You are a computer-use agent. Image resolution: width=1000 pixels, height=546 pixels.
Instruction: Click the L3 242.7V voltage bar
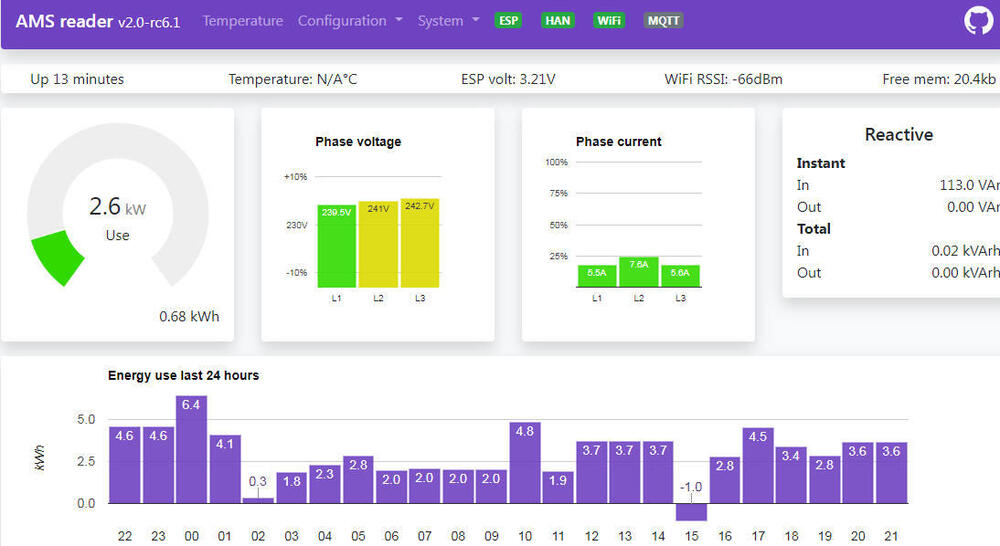[420, 244]
